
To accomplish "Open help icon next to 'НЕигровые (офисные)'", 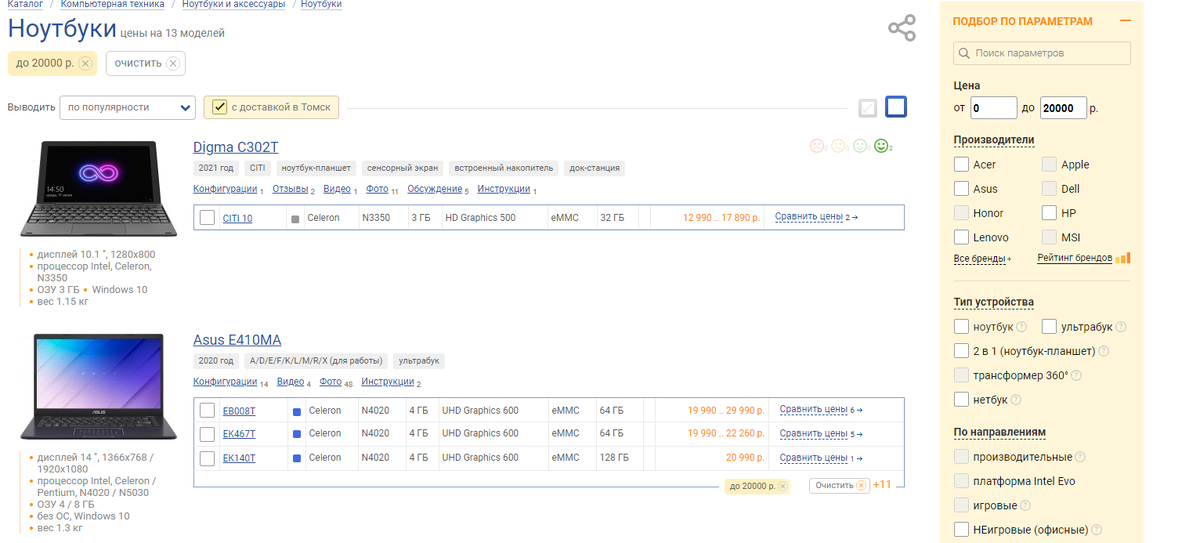I will tap(1097, 530).
